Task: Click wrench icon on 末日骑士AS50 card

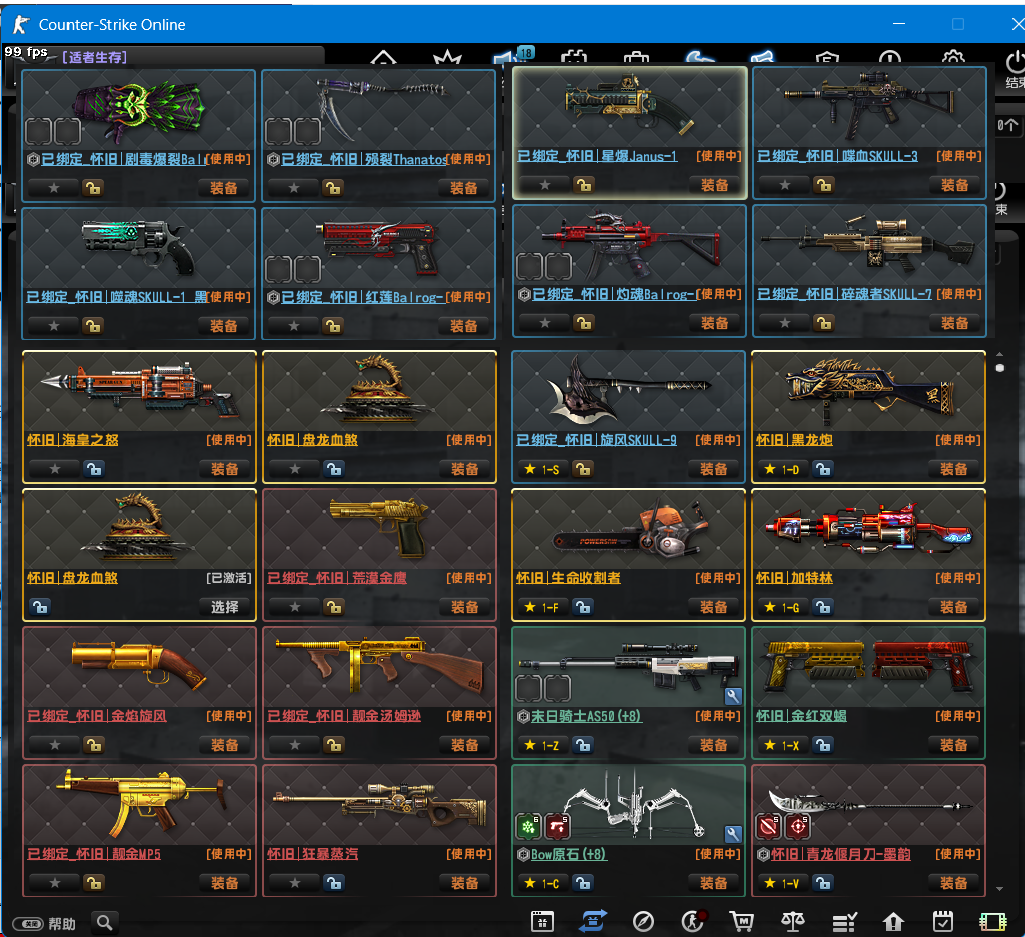Action: click(x=733, y=695)
